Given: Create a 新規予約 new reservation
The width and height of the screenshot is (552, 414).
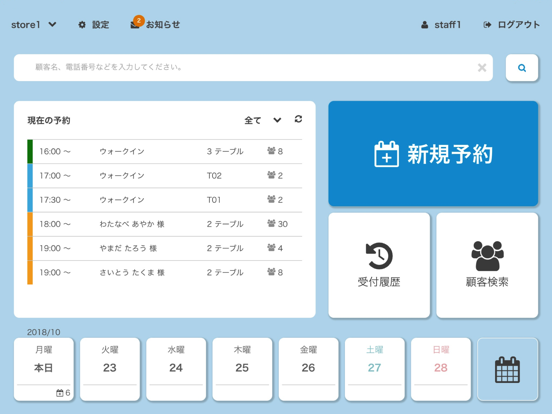Looking at the screenshot, I should pyautogui.click(x=433, y=153).
